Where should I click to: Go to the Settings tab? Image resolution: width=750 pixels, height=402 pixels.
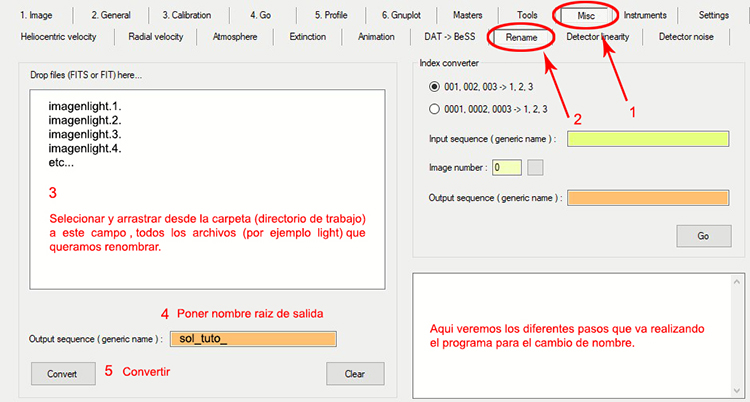coord(713,15)
